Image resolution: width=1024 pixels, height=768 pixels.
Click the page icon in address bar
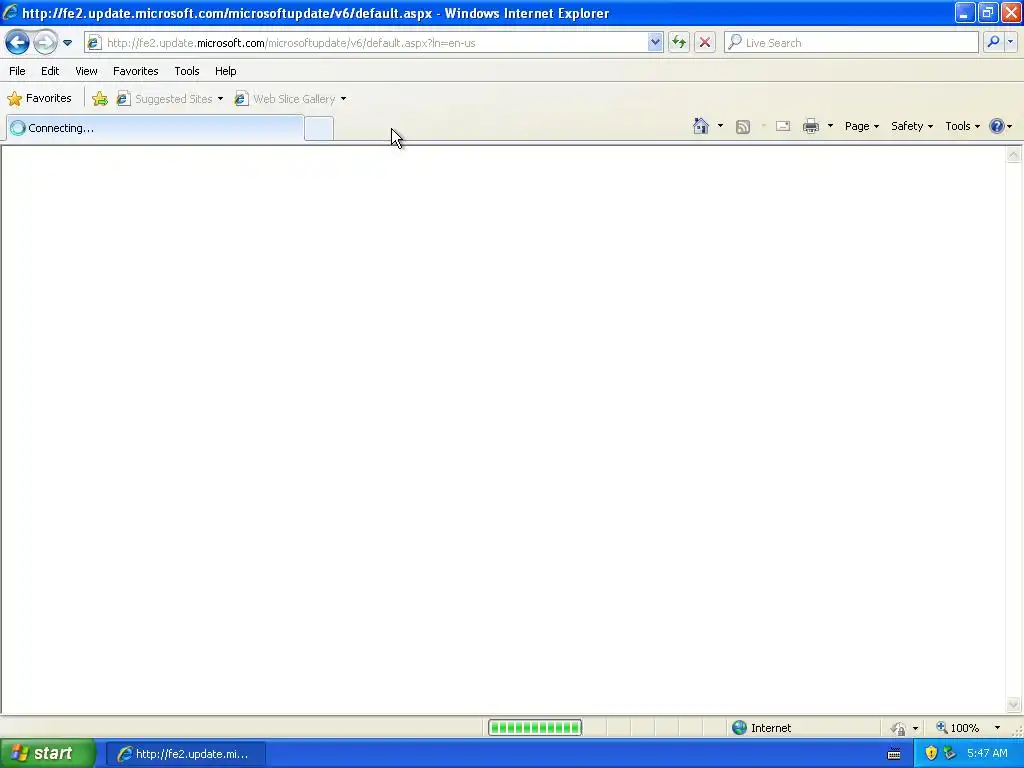coord(94,42)
